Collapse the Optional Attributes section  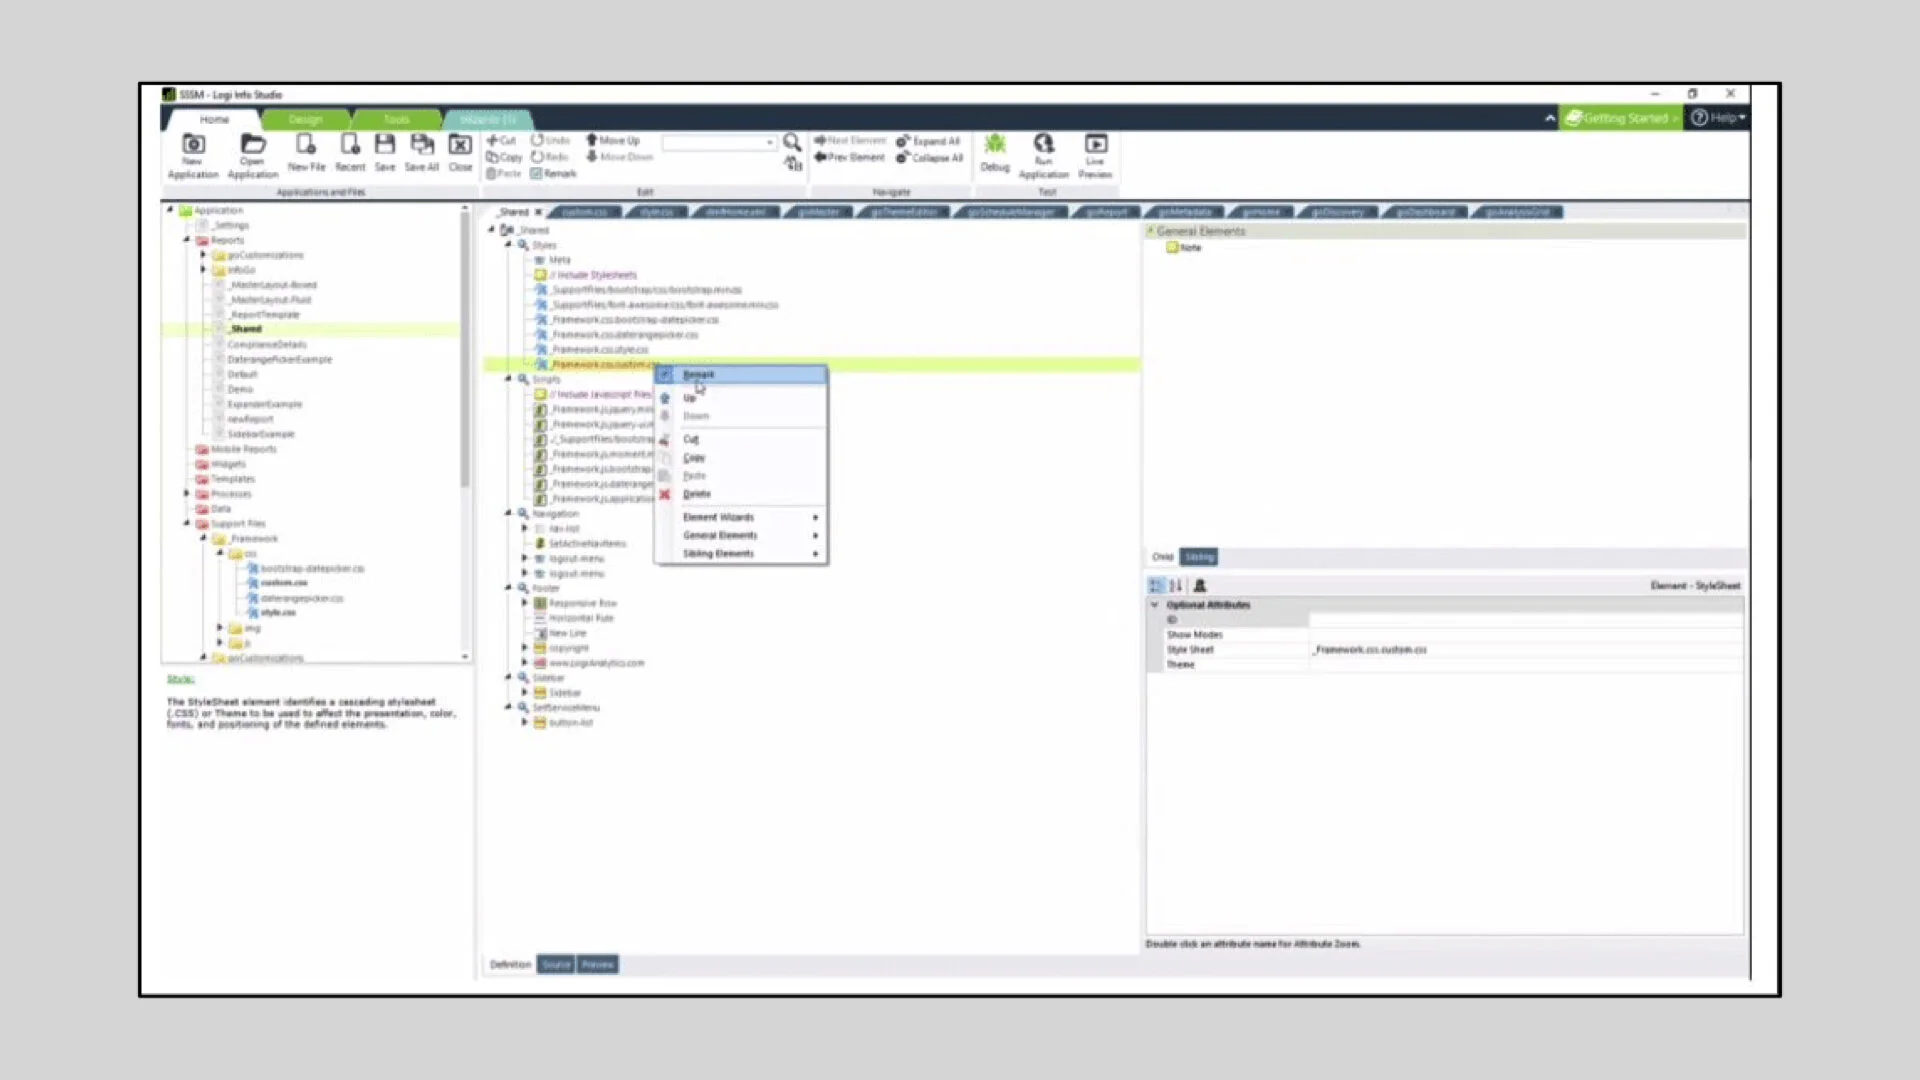coord(1155,605)
